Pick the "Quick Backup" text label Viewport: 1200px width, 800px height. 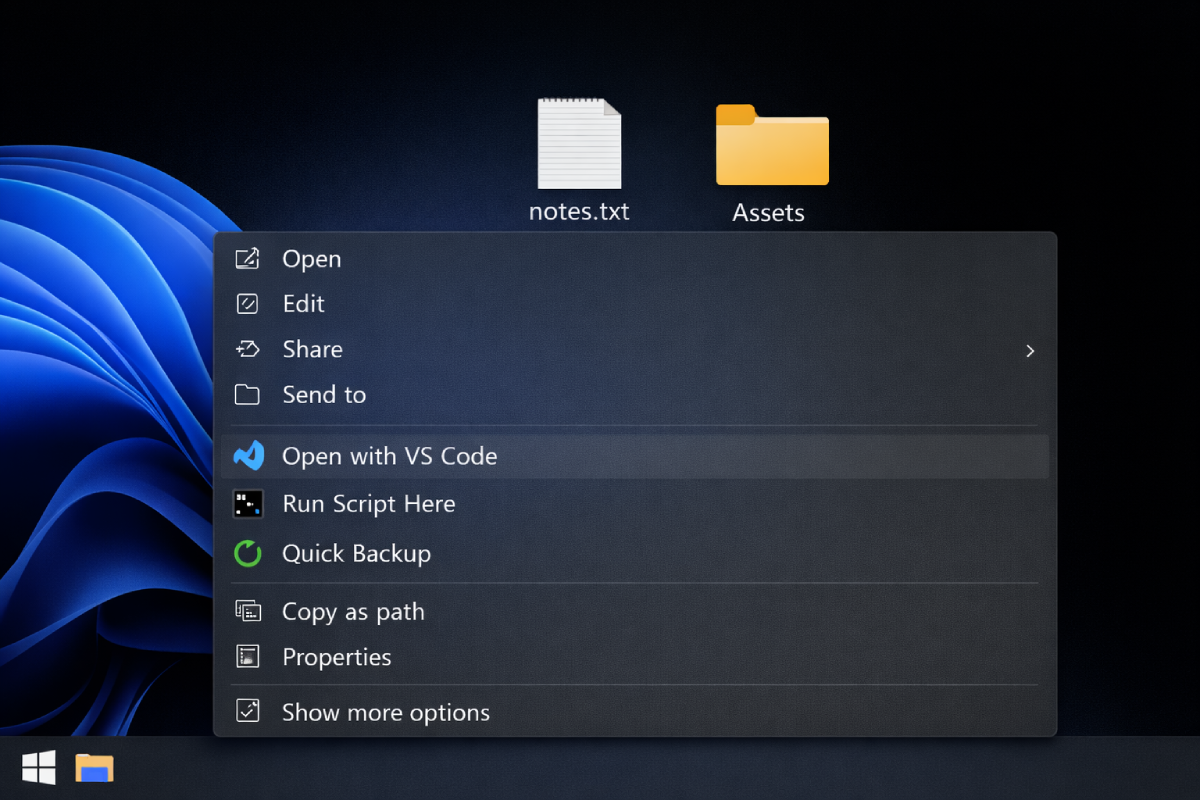pos(357,553)
